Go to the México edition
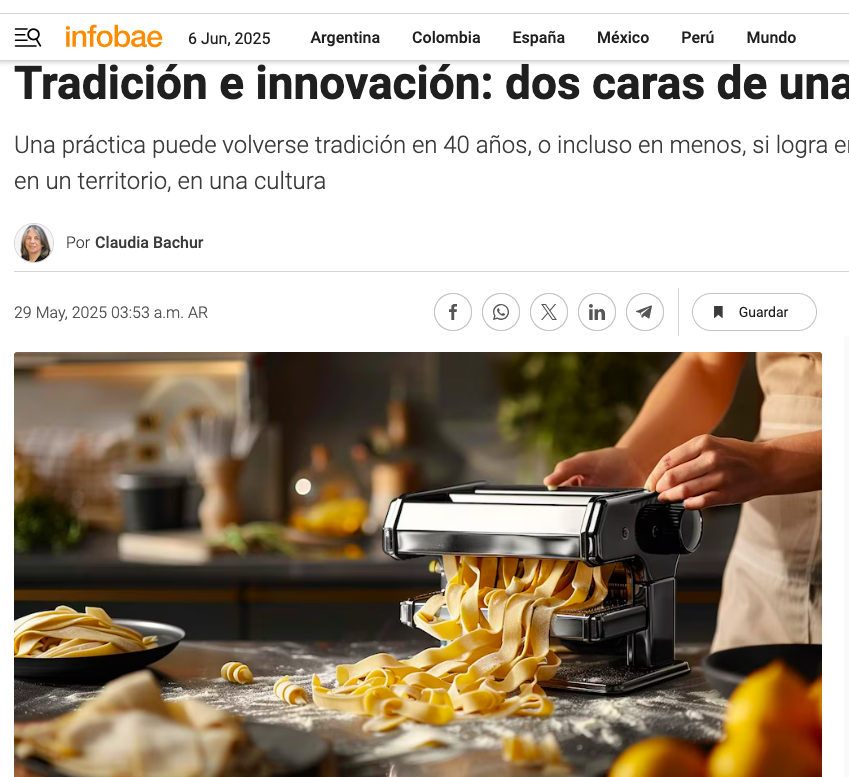This screenshot has width=849, height=777. (623, 37)
